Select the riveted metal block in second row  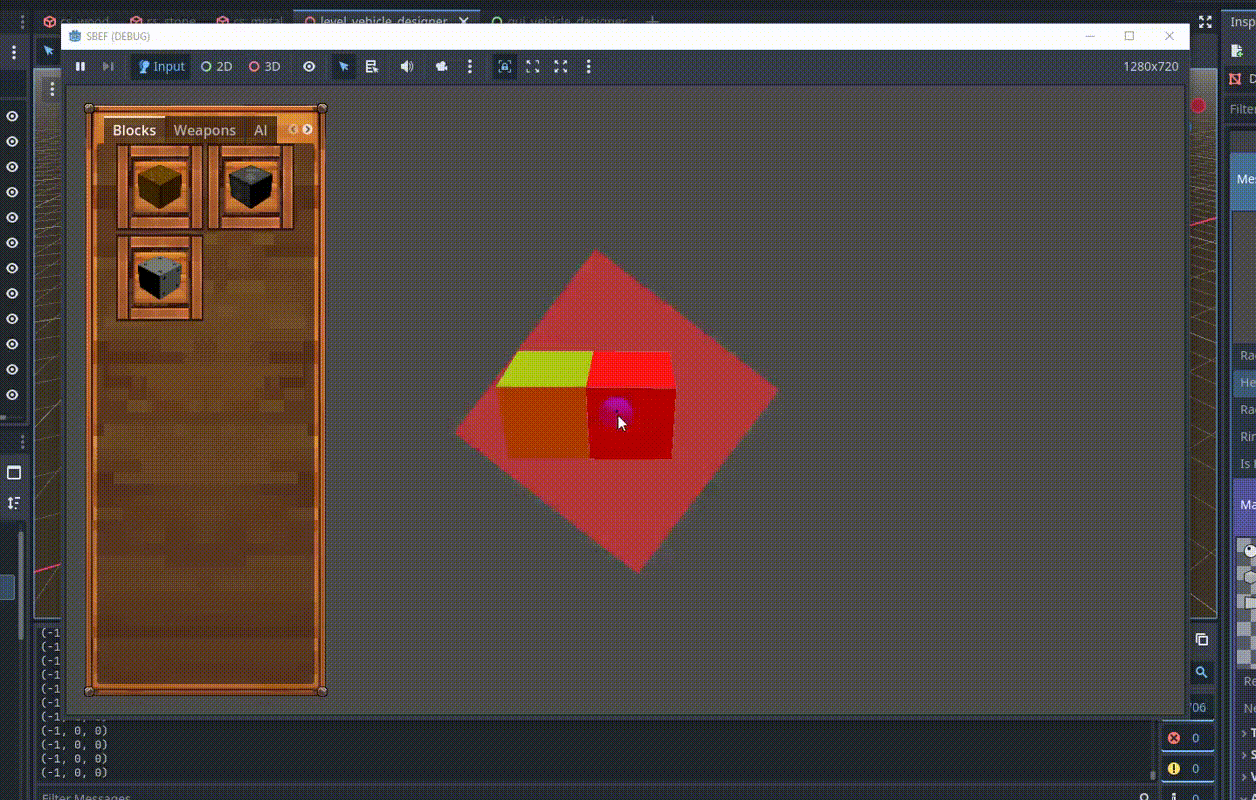pyautogui.click(x=160, y=277)
